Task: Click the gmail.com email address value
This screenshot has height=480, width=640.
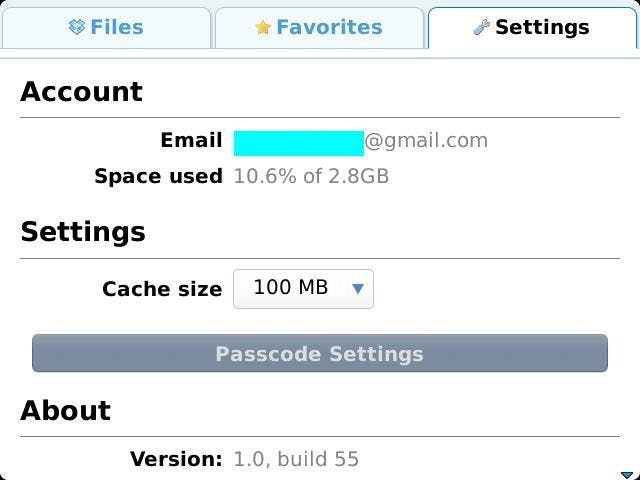Action: point(426,141)
